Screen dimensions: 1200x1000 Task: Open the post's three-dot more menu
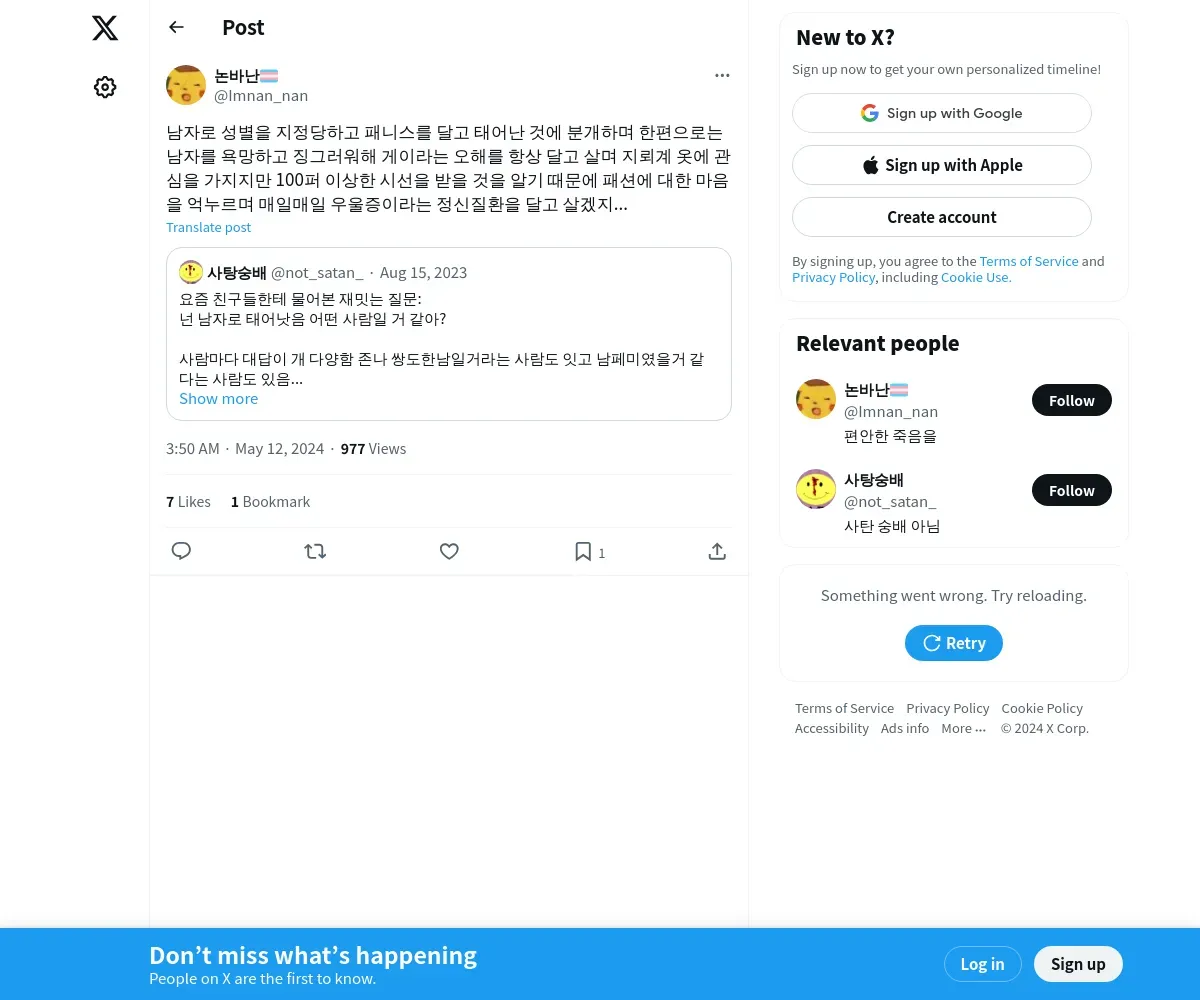point(722,75)
